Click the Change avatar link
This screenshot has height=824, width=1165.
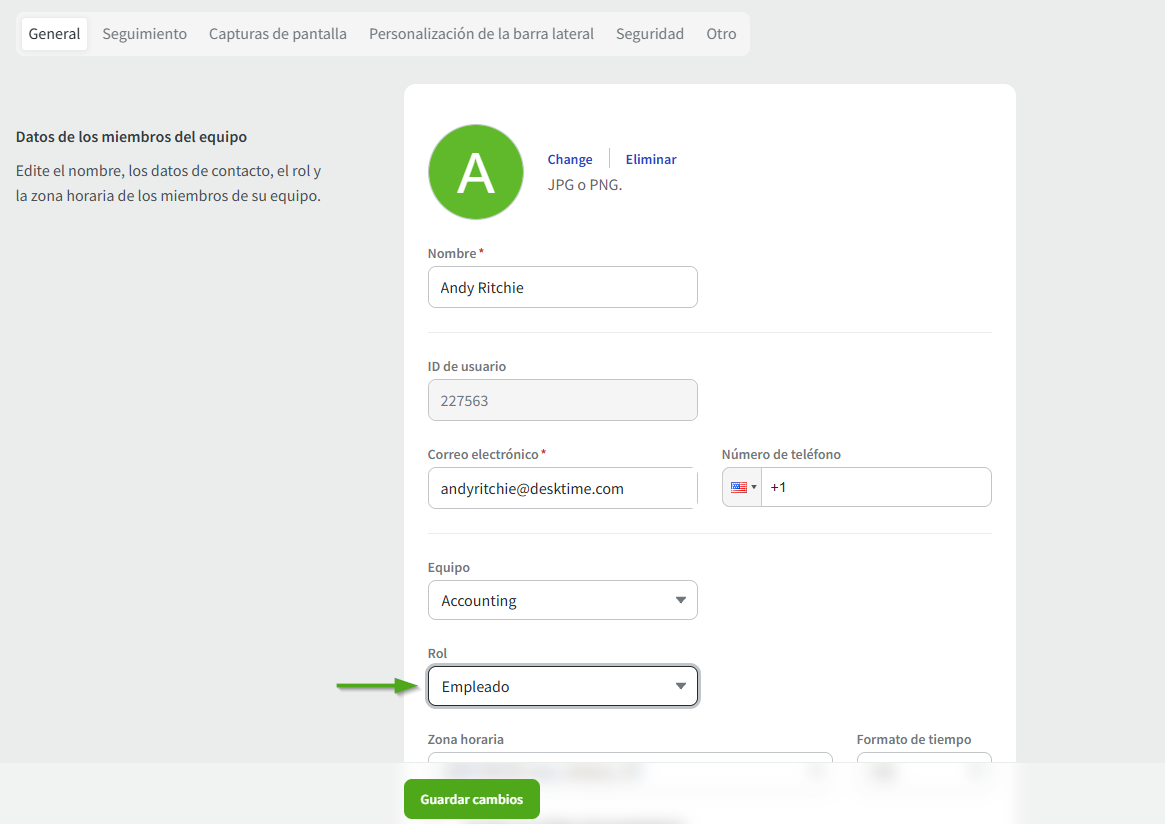click(x=569, y=159)
